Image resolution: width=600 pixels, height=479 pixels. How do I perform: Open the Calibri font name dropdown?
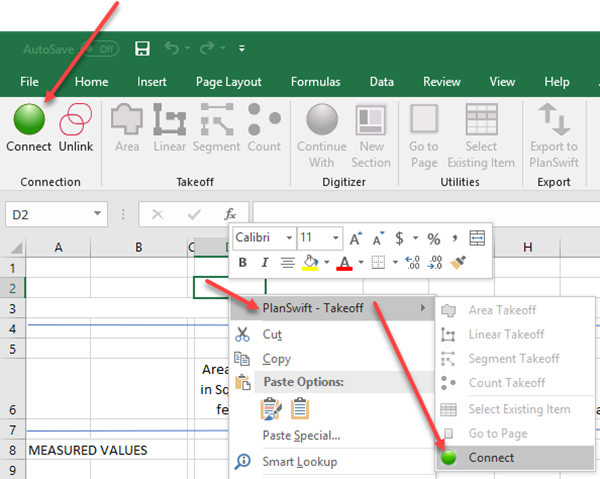[289, 238]
